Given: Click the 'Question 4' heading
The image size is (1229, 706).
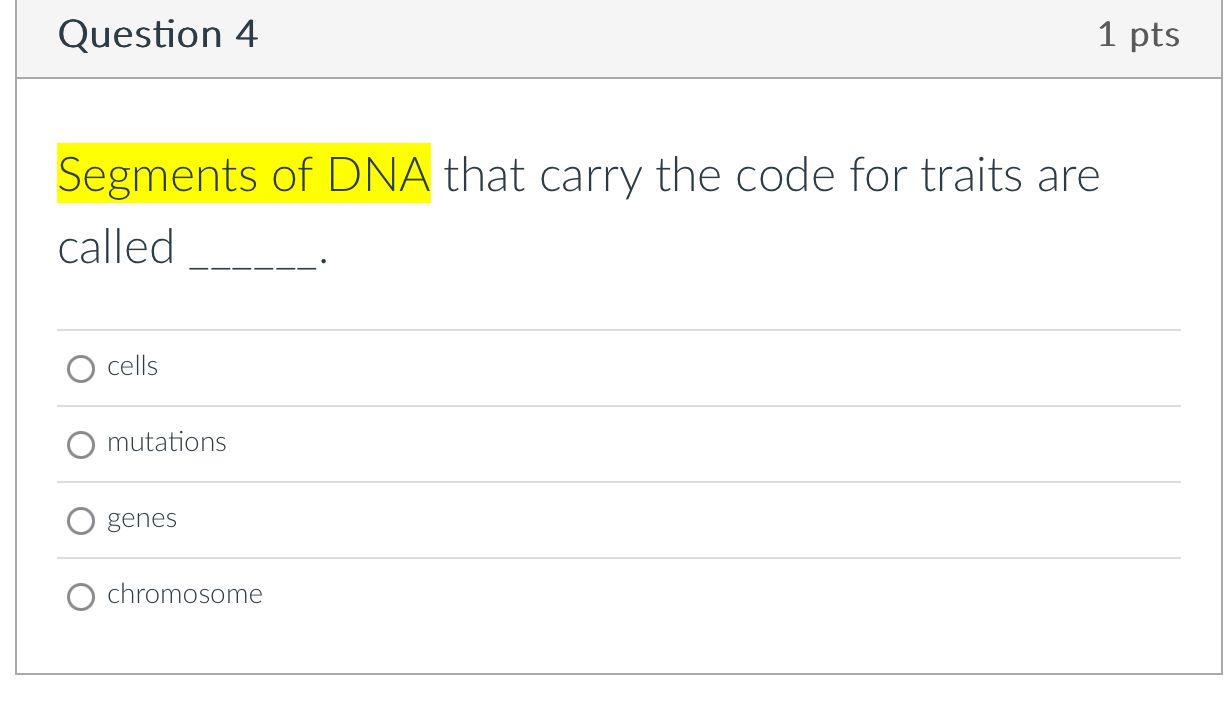Looking at the screenshot, I should click(158, 35).
